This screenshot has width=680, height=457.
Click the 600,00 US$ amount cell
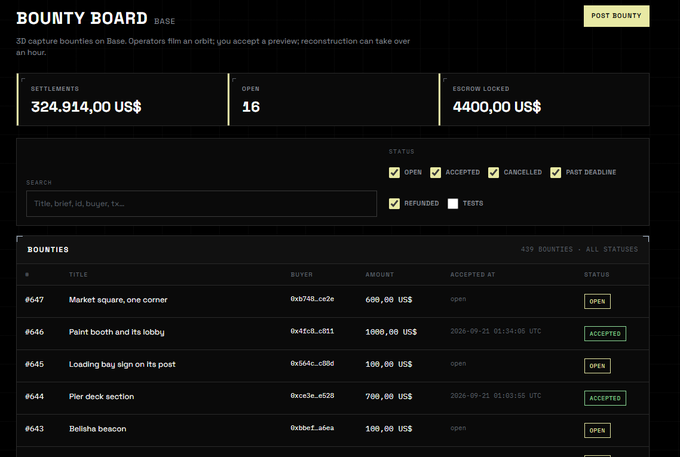(389, 300)
